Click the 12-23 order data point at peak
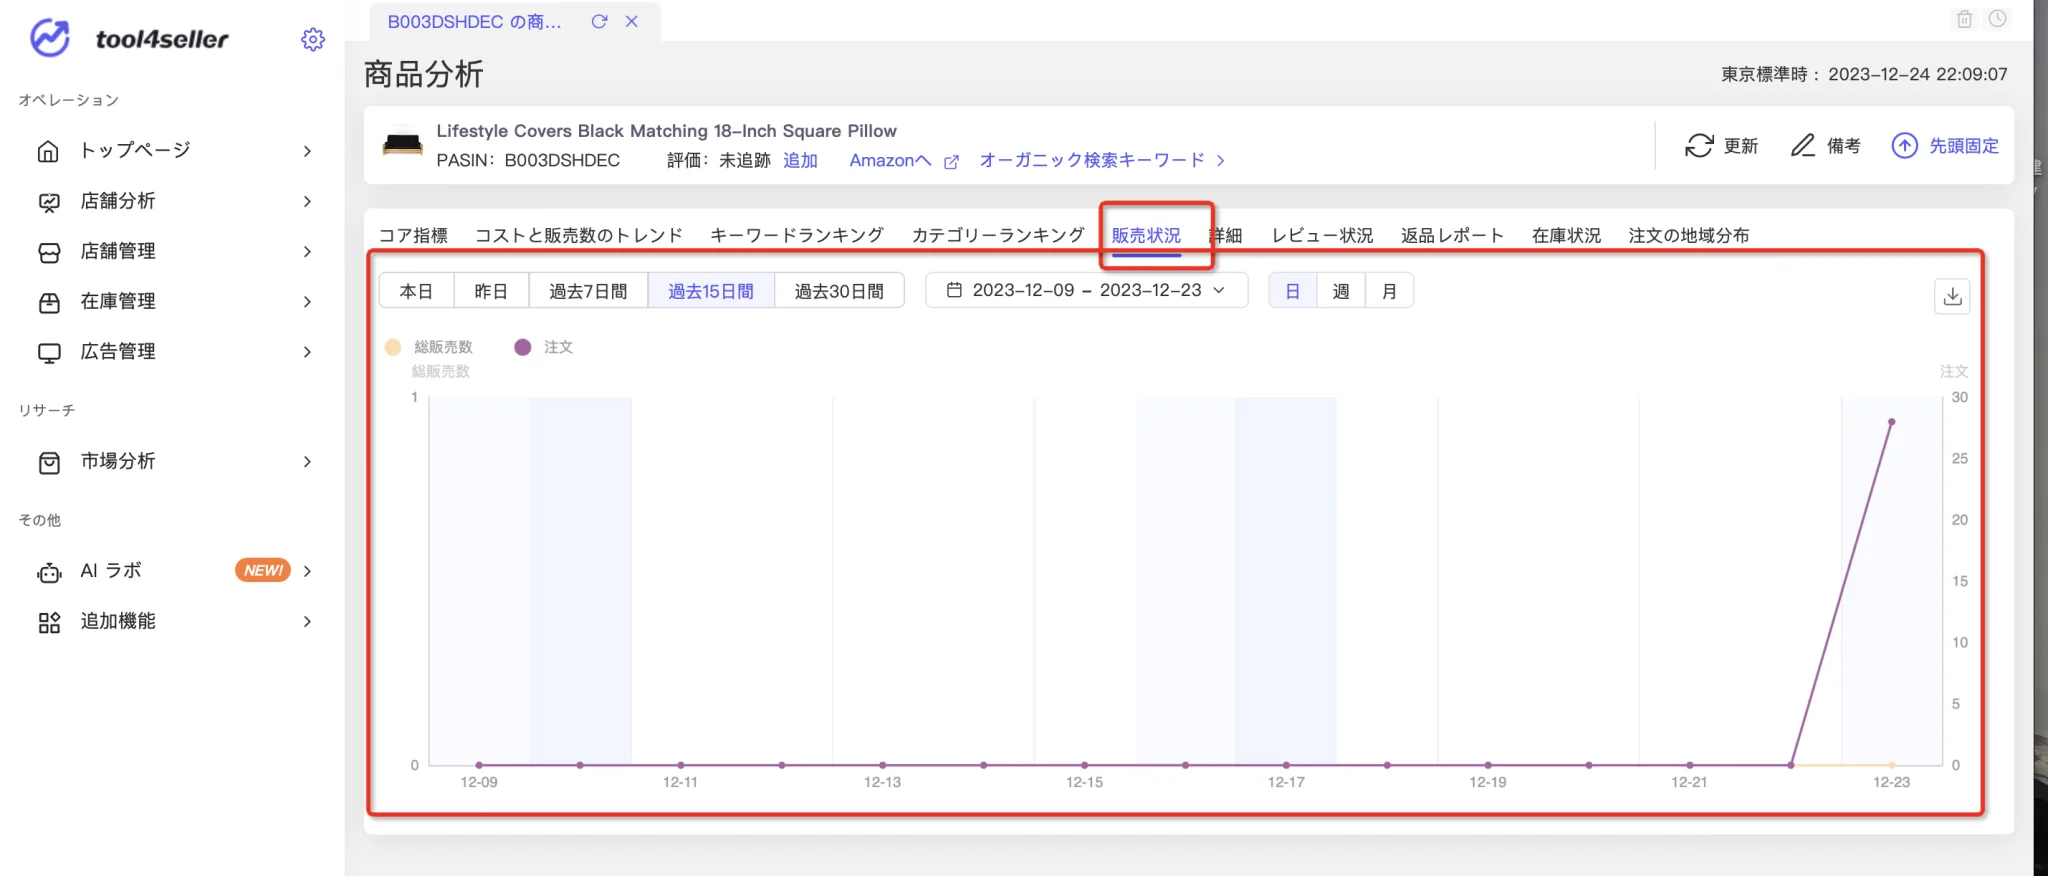 1891,422
